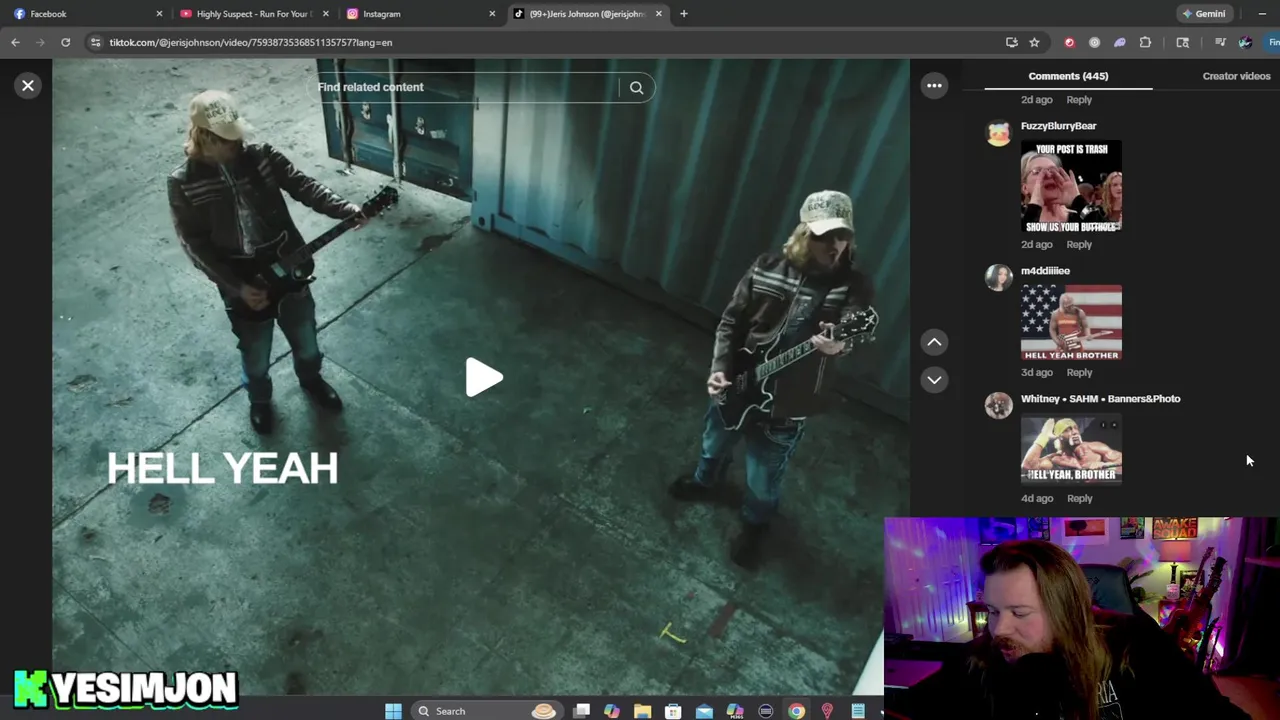Image resolution: width=1280 pixels, height=720 pixels.
Task: Click the site info icon in address bar
Action: [95, 43]
